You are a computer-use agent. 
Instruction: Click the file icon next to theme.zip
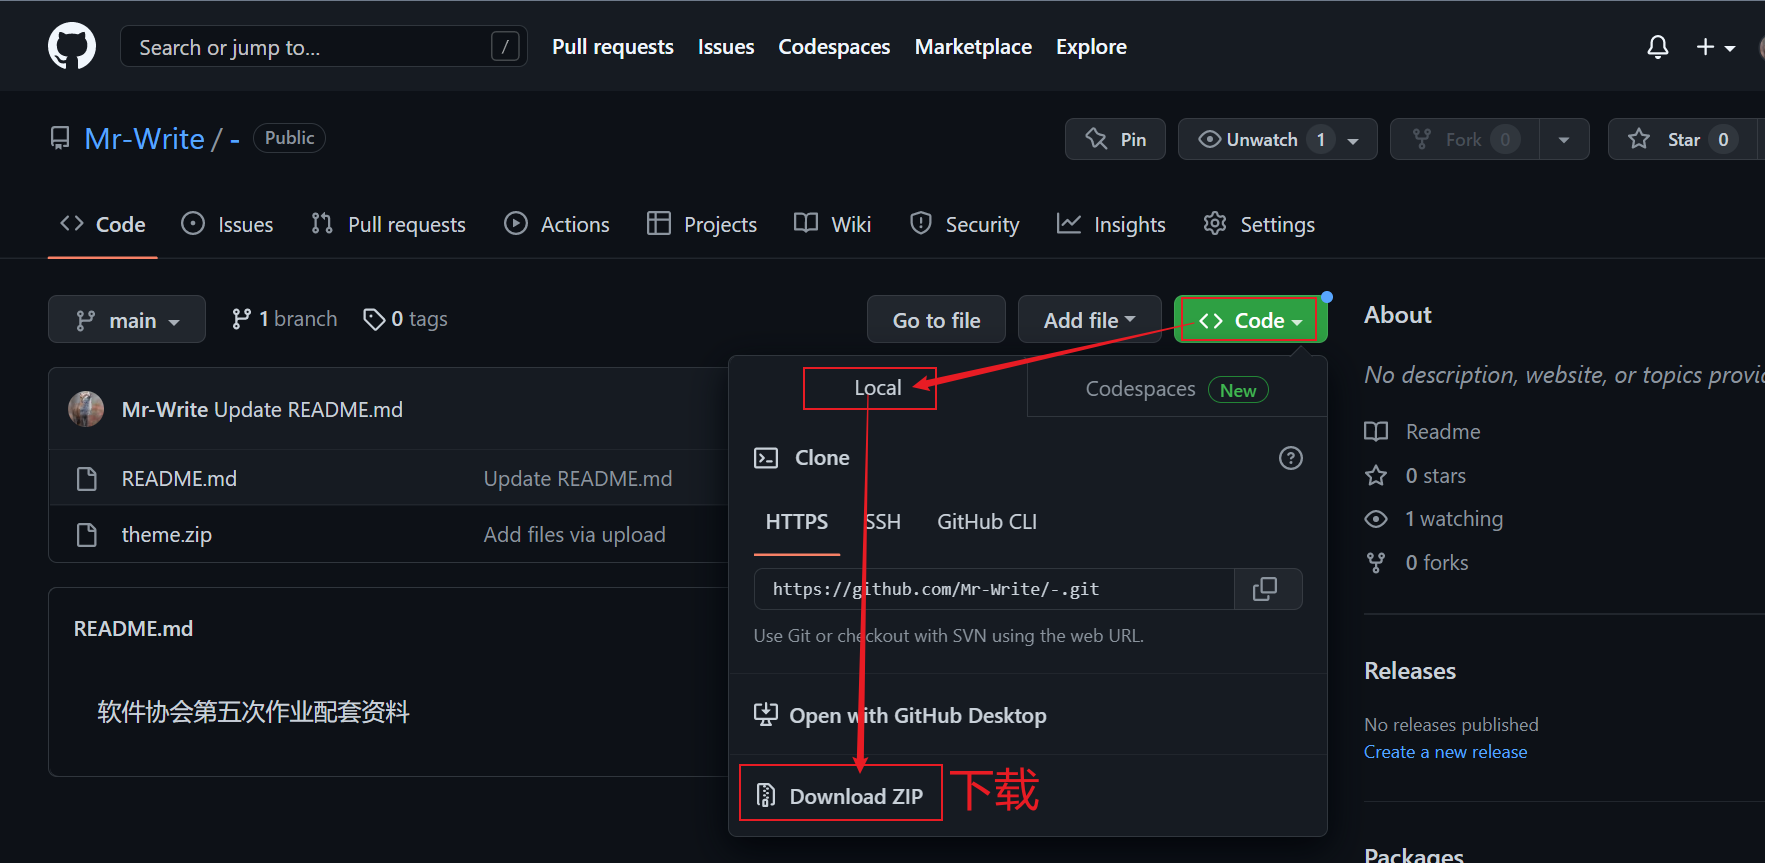(87, 535)
